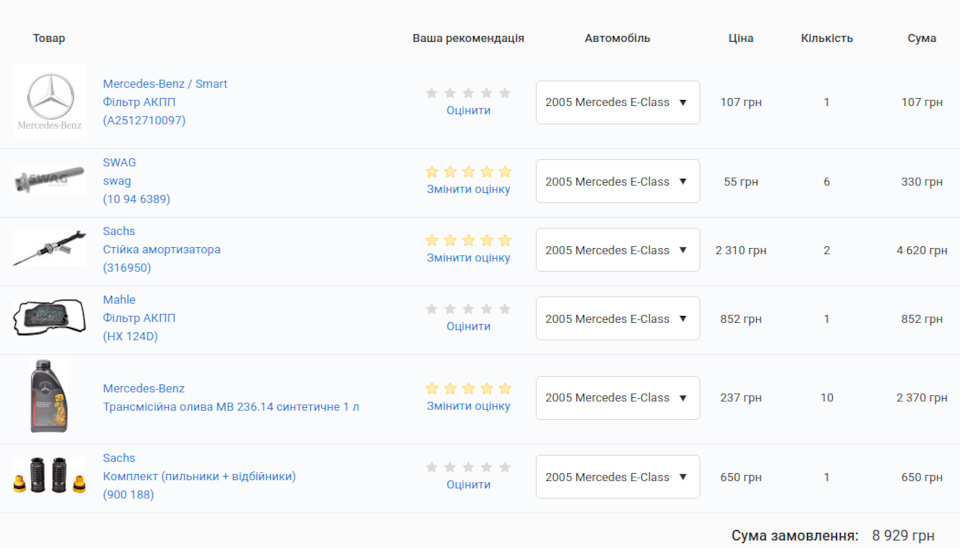Screen dimensions: 960x548
Task: Set SWAG rating to third star
Action: coord(468,171)
